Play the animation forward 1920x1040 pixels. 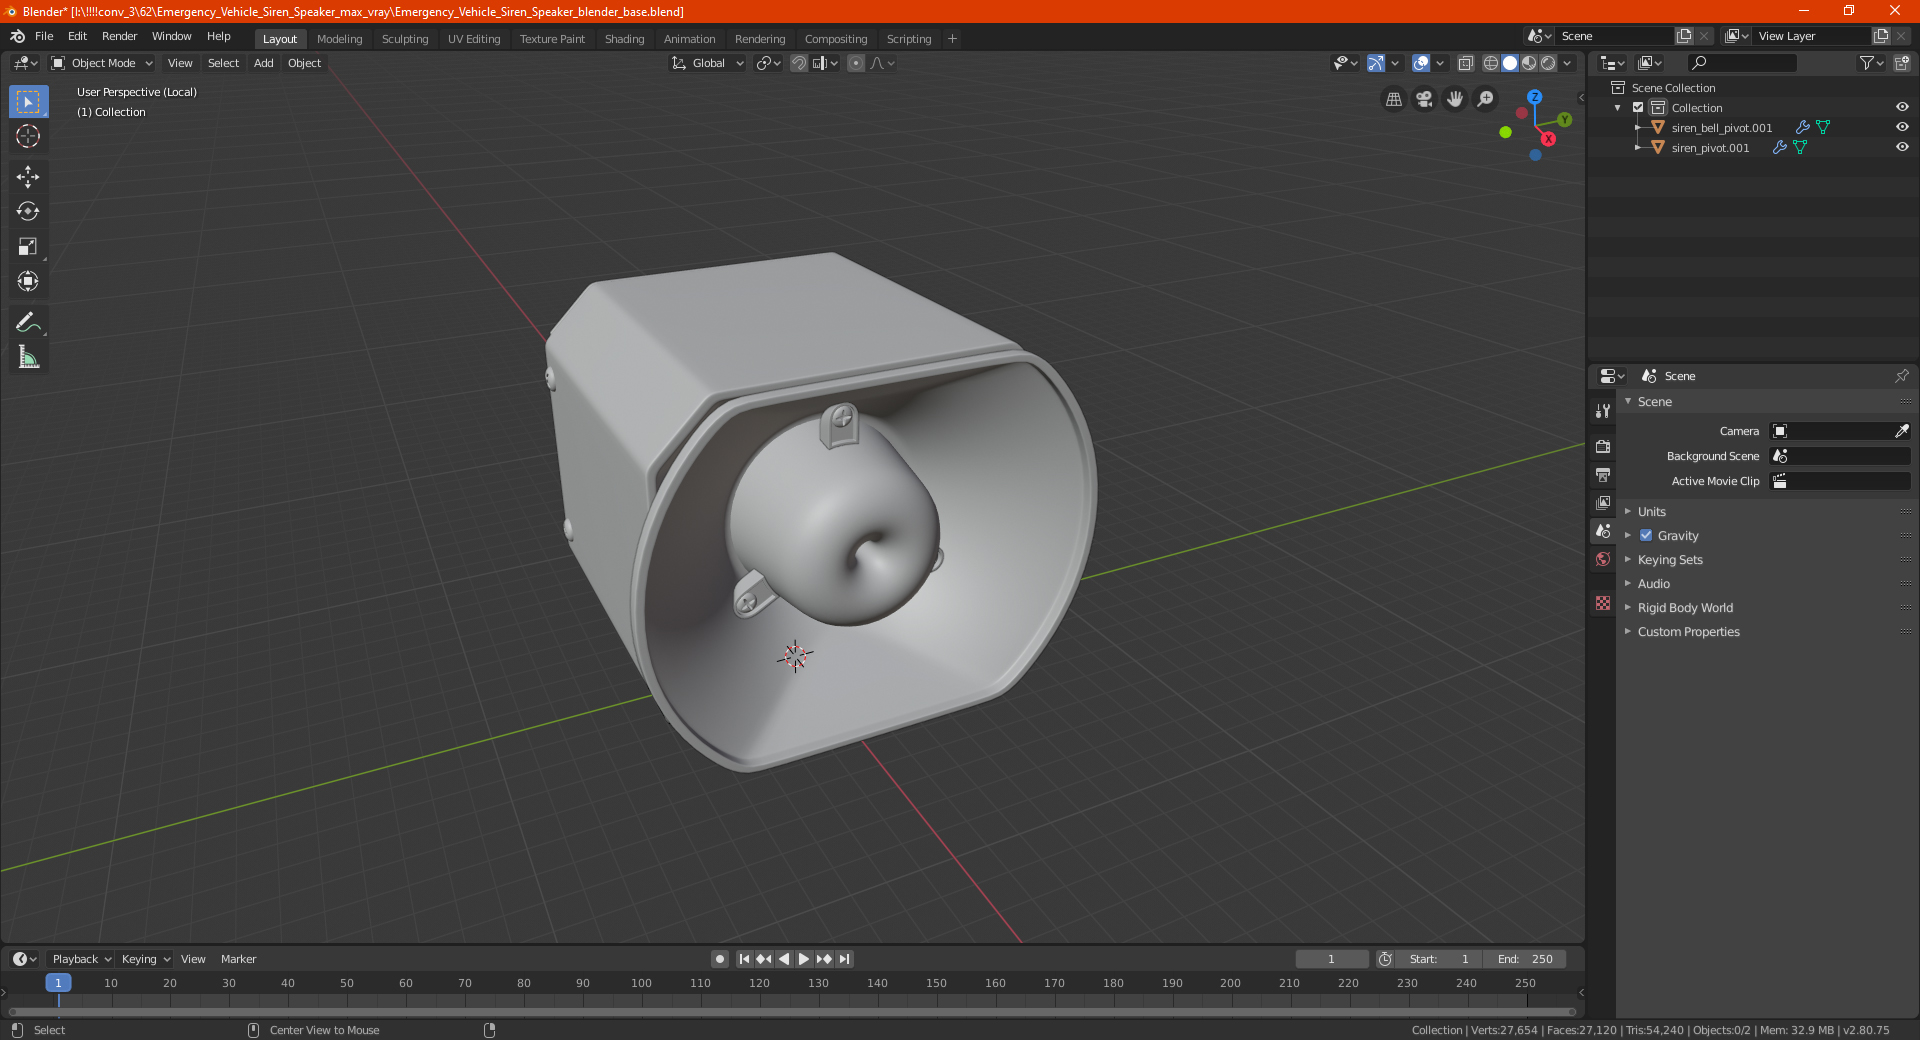click(804, 959)
